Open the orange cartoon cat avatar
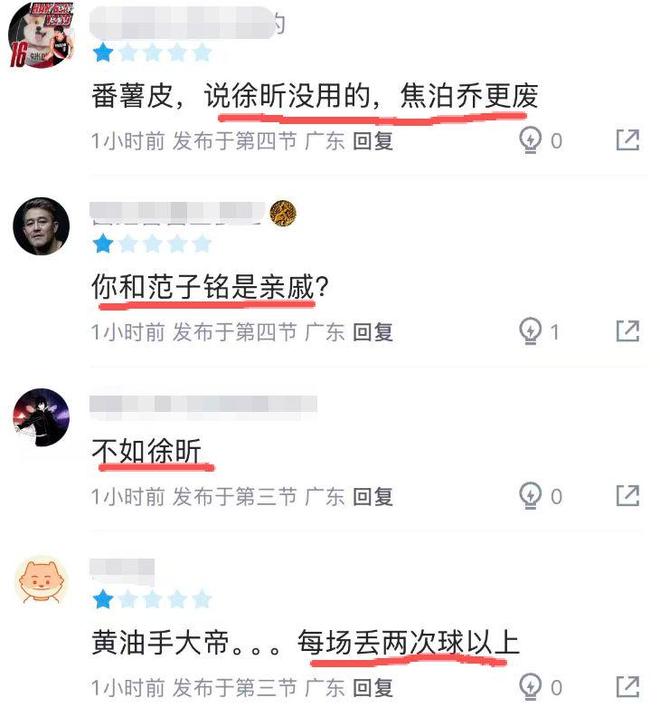The width and height of the screenshot is (660, 717). point(41,582)
